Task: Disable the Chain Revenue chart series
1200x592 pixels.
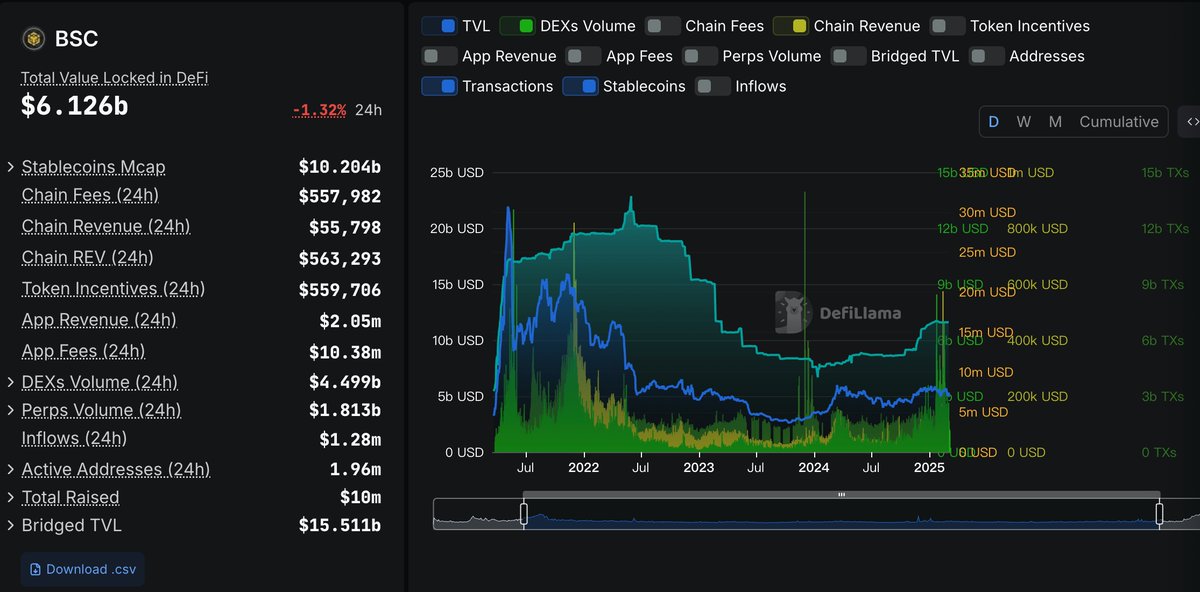Action: pos(792,26)
